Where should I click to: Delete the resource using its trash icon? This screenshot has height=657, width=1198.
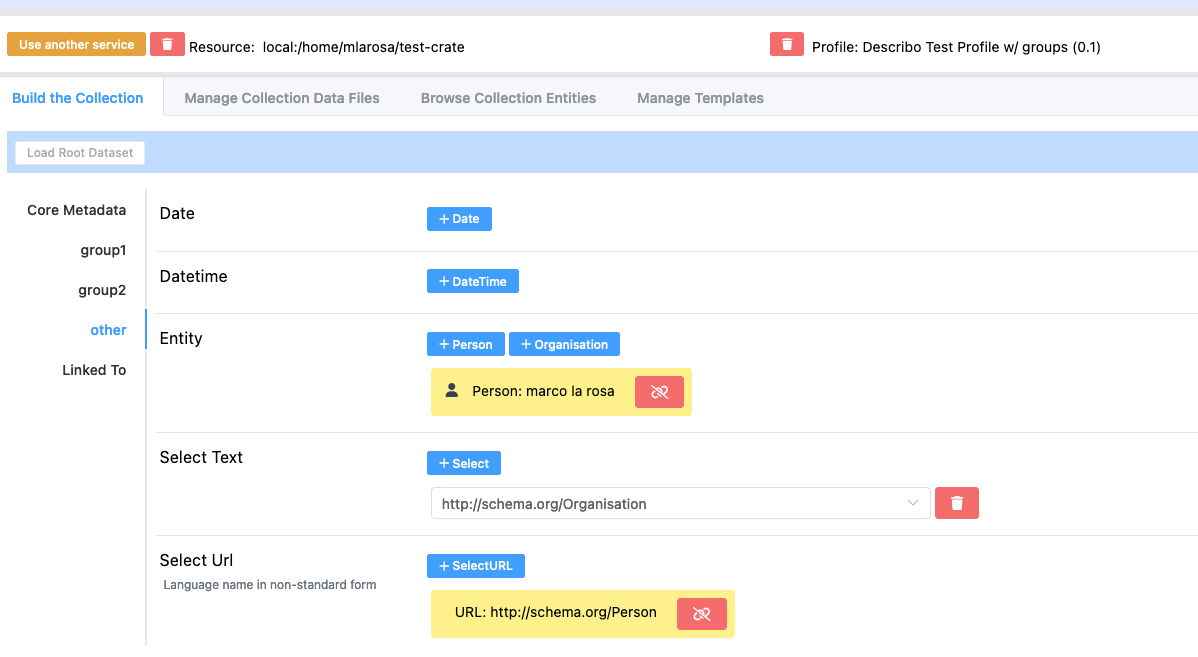tap(167, 44)
